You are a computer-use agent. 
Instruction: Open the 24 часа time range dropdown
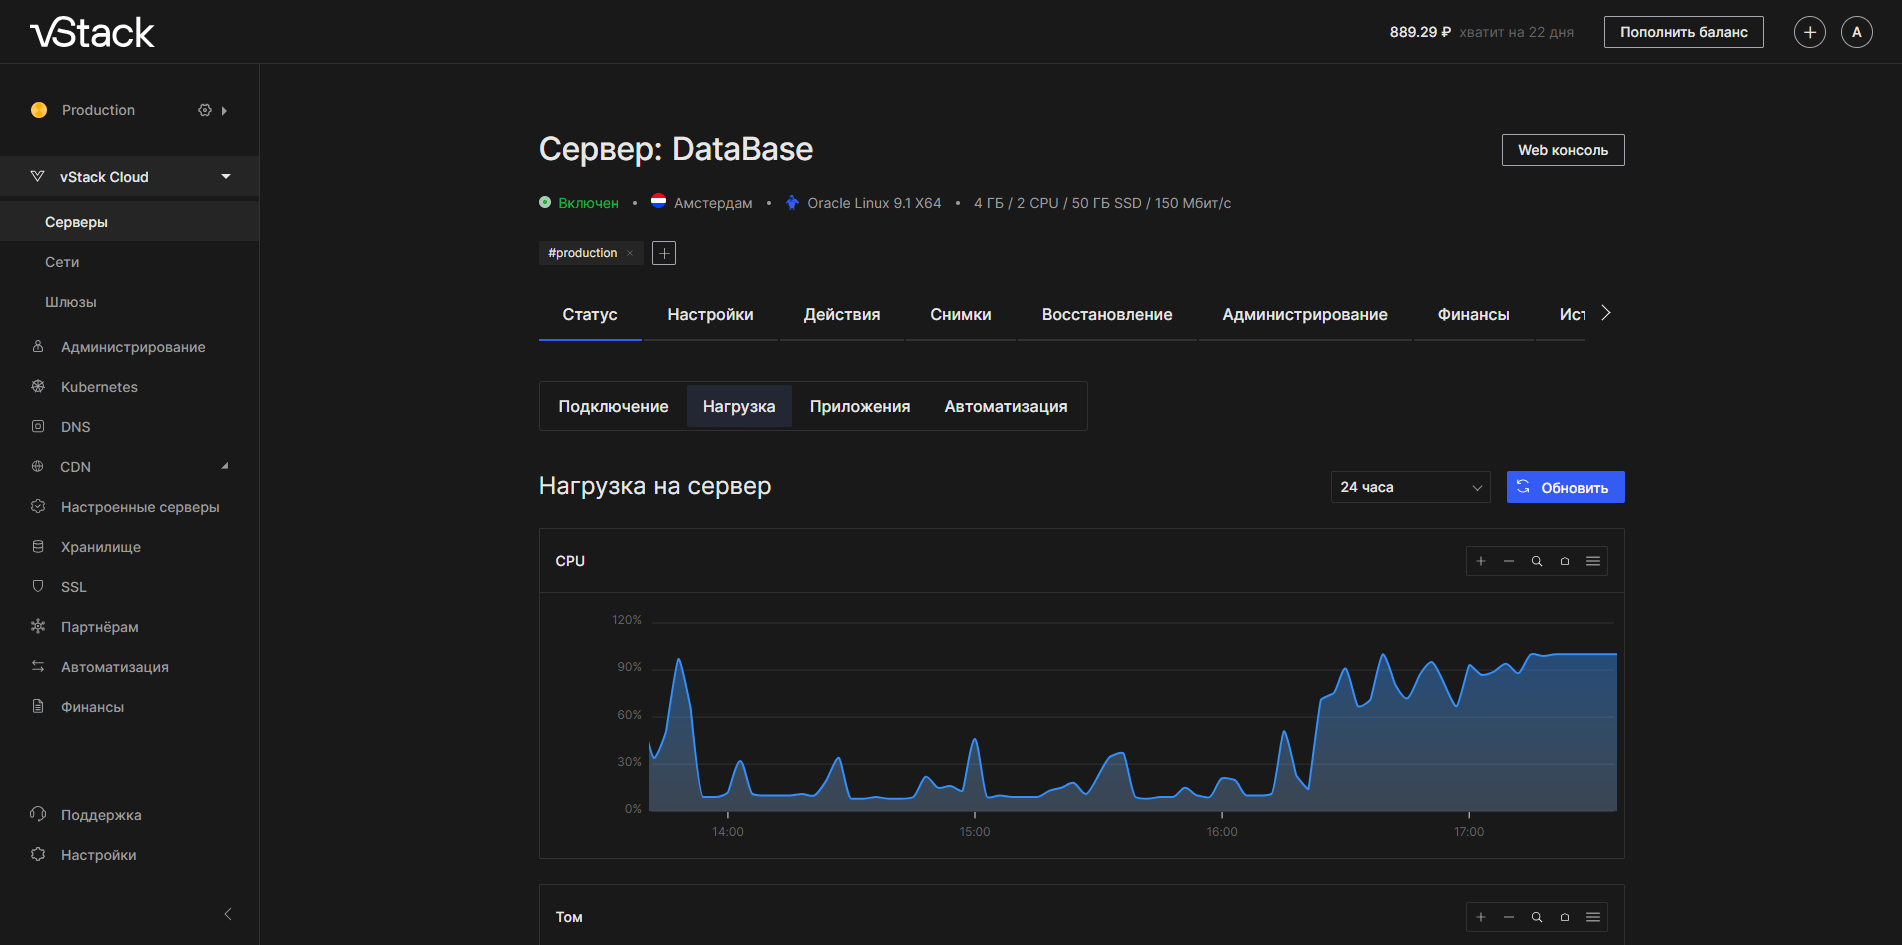tap(1410, 487)
